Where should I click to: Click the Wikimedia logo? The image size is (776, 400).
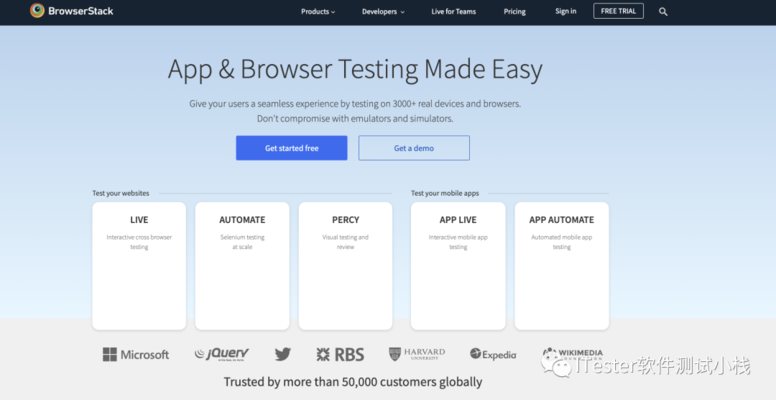[571, 354]
